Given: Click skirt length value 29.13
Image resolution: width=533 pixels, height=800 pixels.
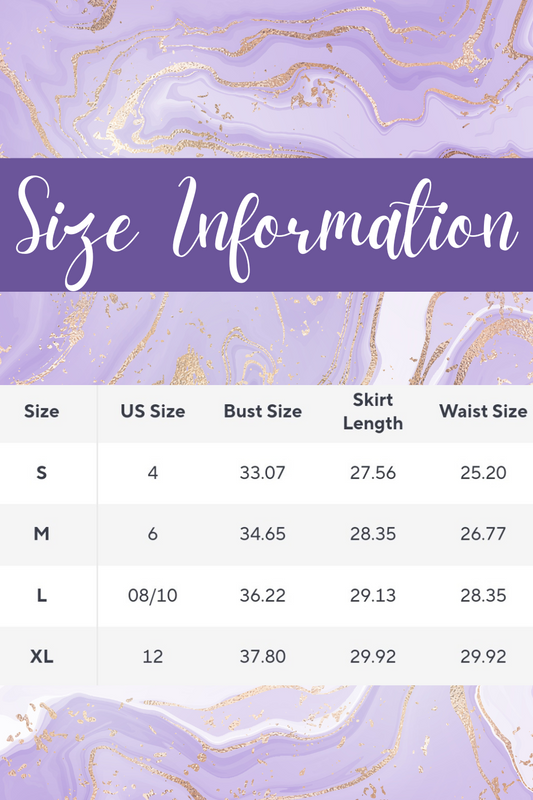Looking at the screenshot, I should [373, 595].
